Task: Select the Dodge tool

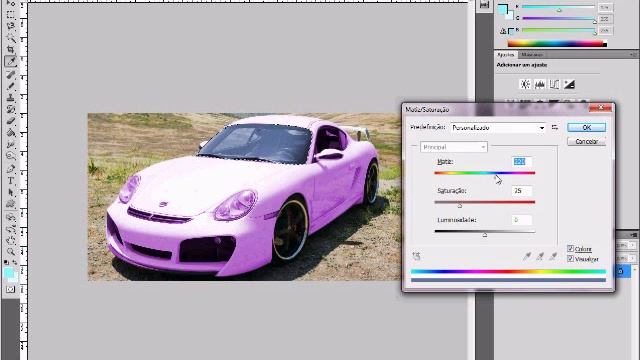Action: tap(11, 156)
